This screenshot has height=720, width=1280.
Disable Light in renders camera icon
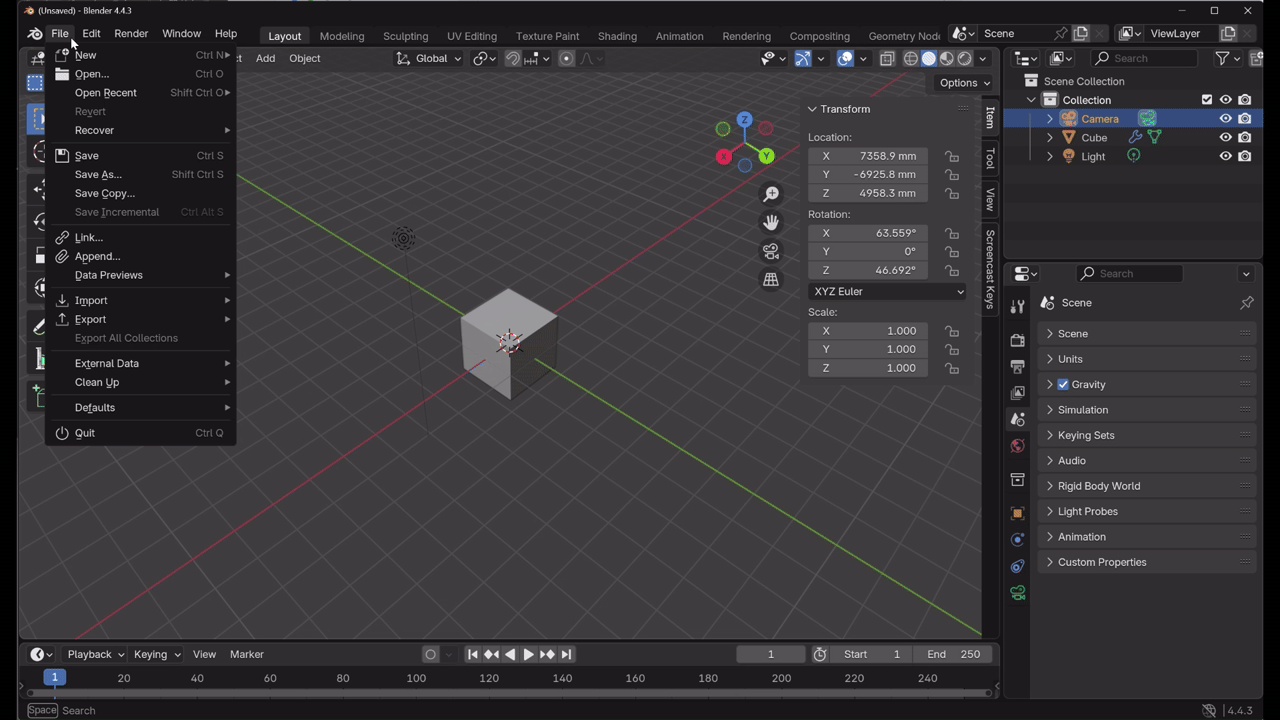coord(1245,157)
